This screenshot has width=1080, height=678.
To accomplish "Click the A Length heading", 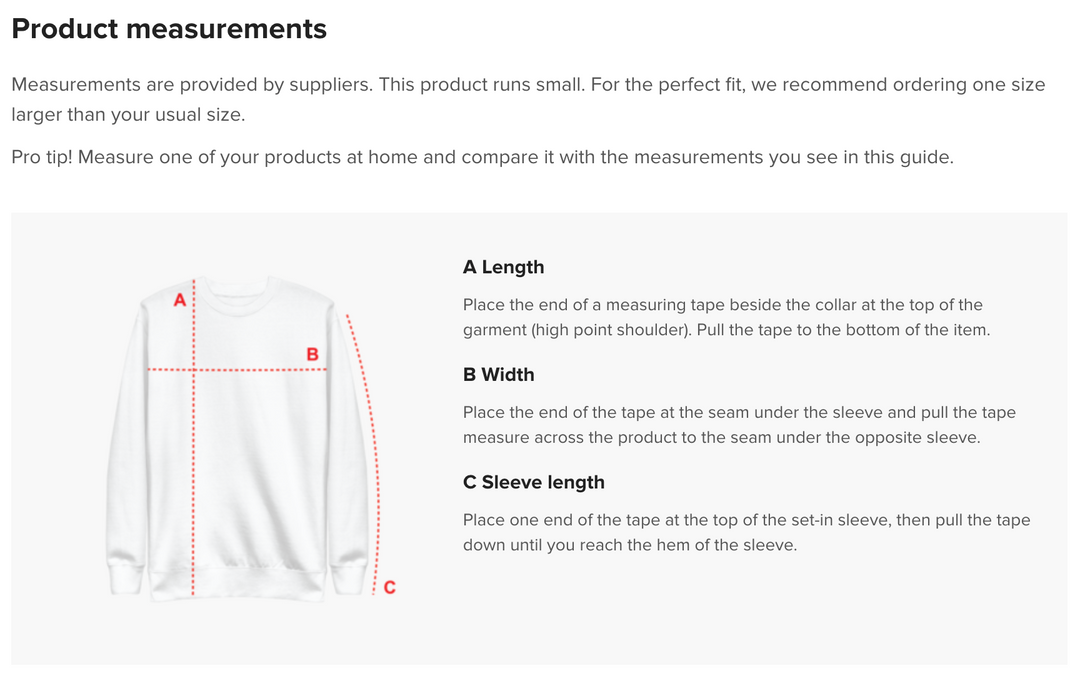I will tap(503, 267).
